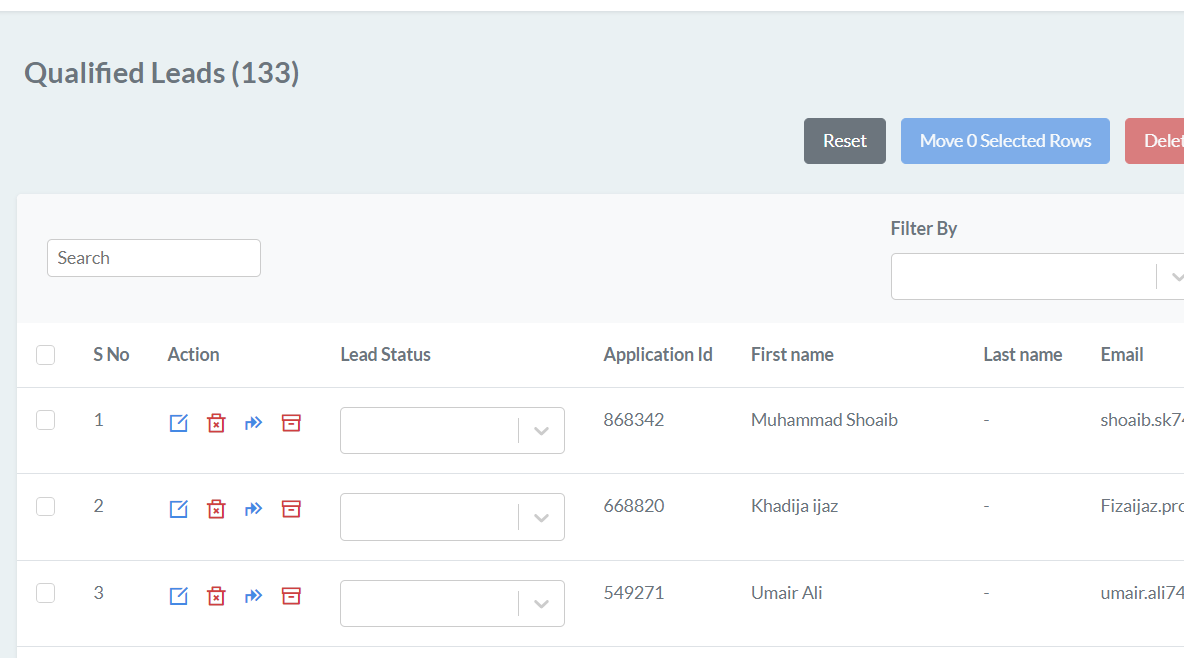Image resolution: width=1184 pixels, height=658 pixels.
Task: Archive the Umair Ali lead
Action: pos(291,596)
